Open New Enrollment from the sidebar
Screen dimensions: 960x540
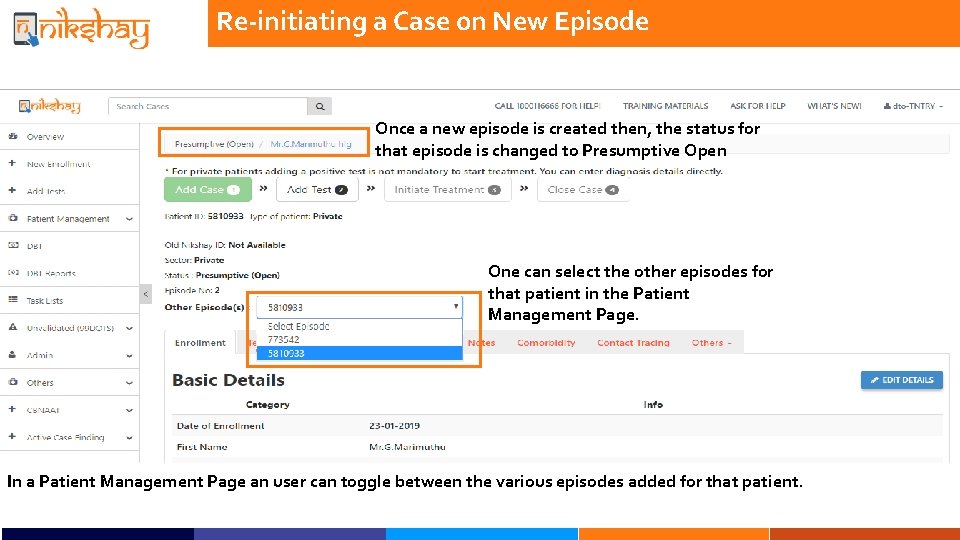coord(58,164)
